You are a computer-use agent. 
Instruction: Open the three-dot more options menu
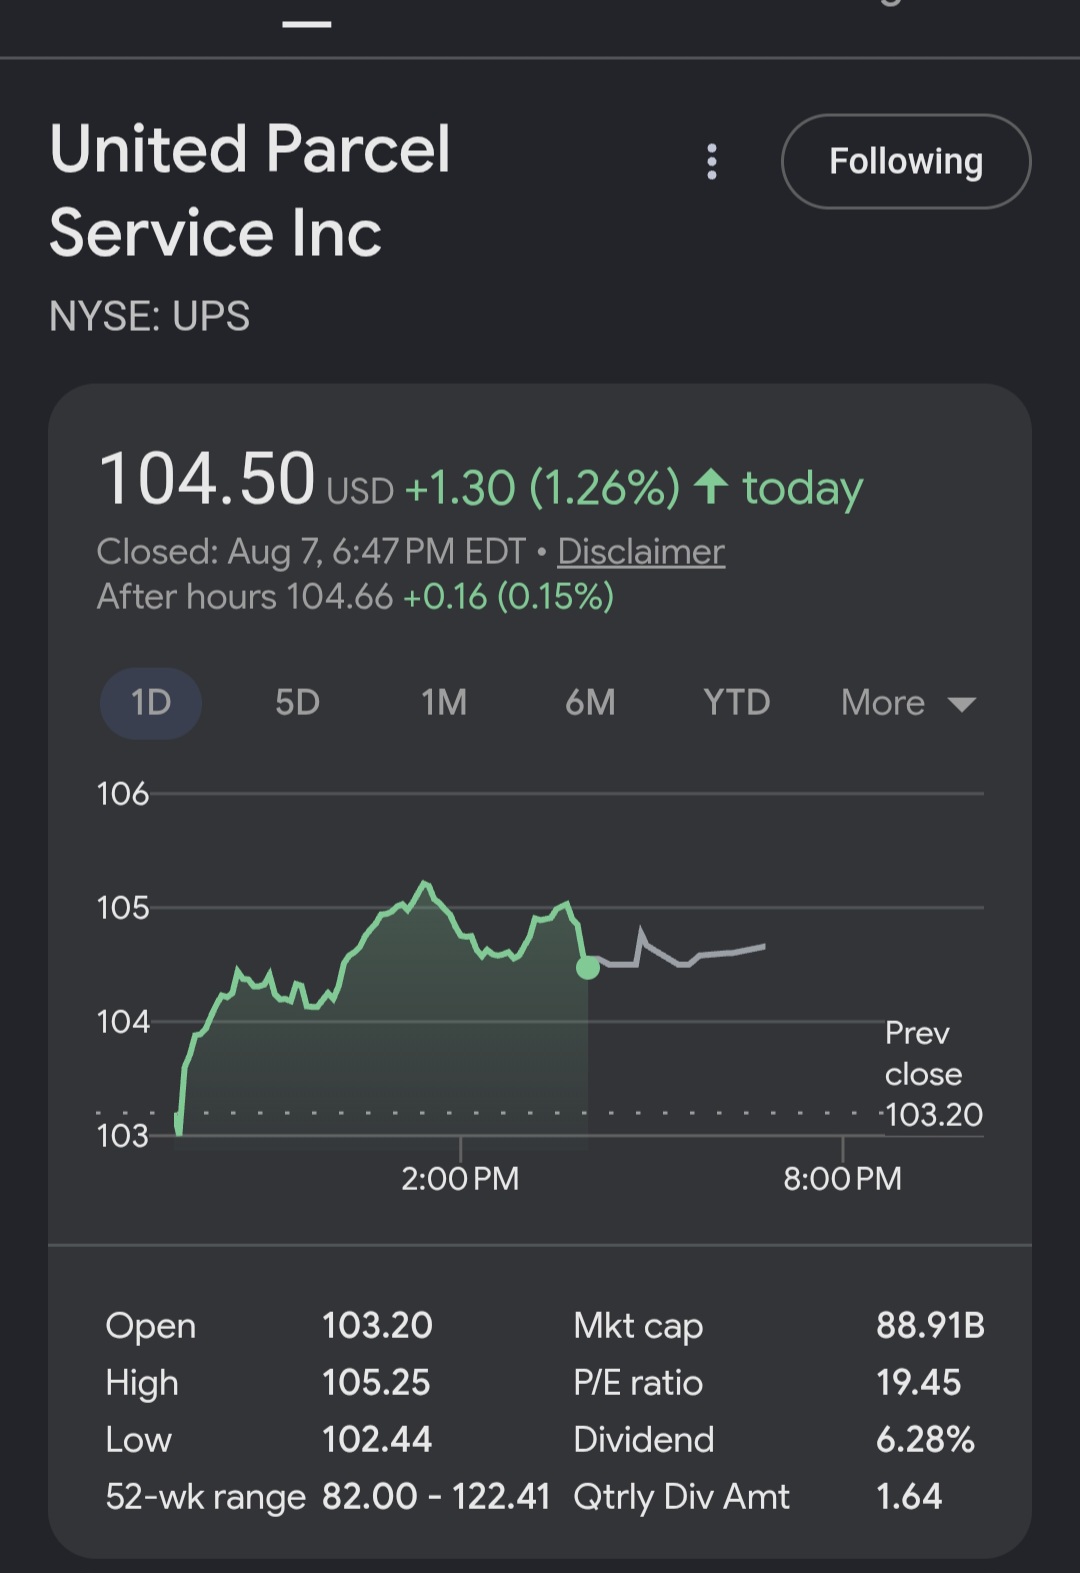pyautogui.click(x=712, y=161)
